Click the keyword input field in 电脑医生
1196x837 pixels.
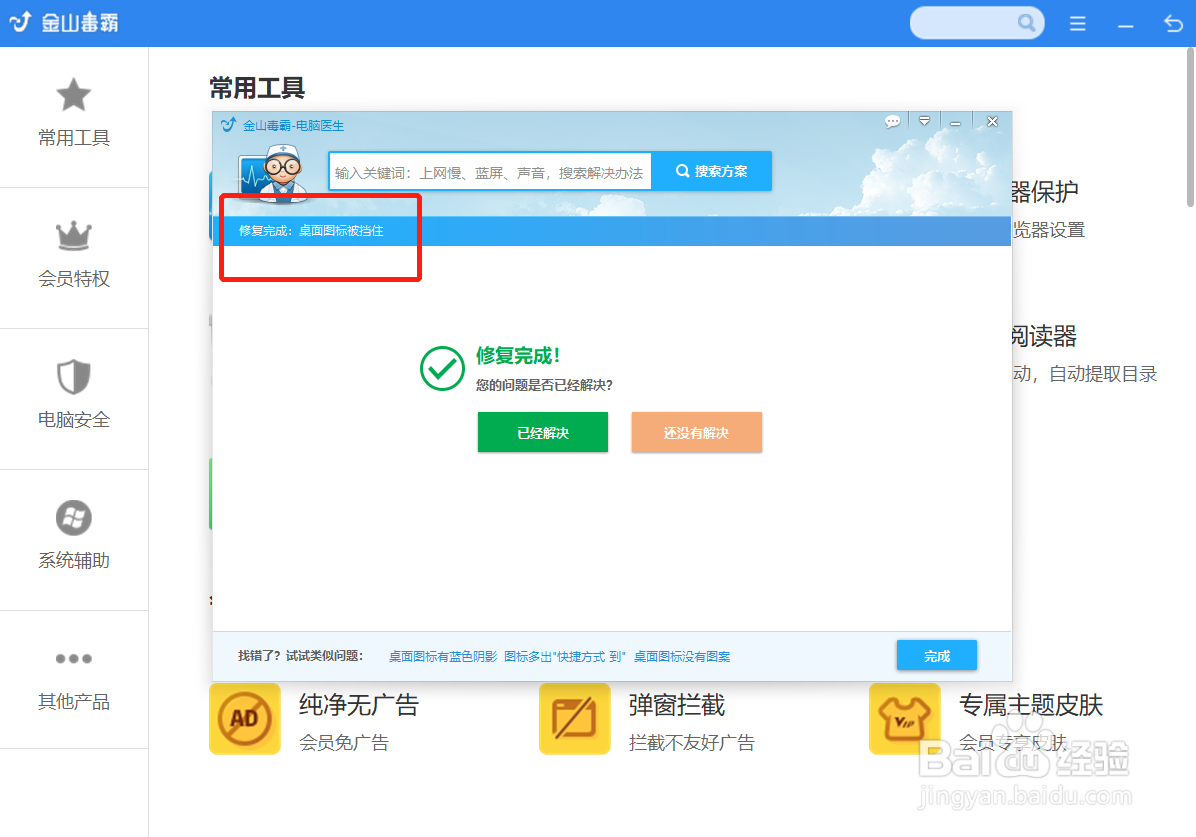click(x=490, y=172)
